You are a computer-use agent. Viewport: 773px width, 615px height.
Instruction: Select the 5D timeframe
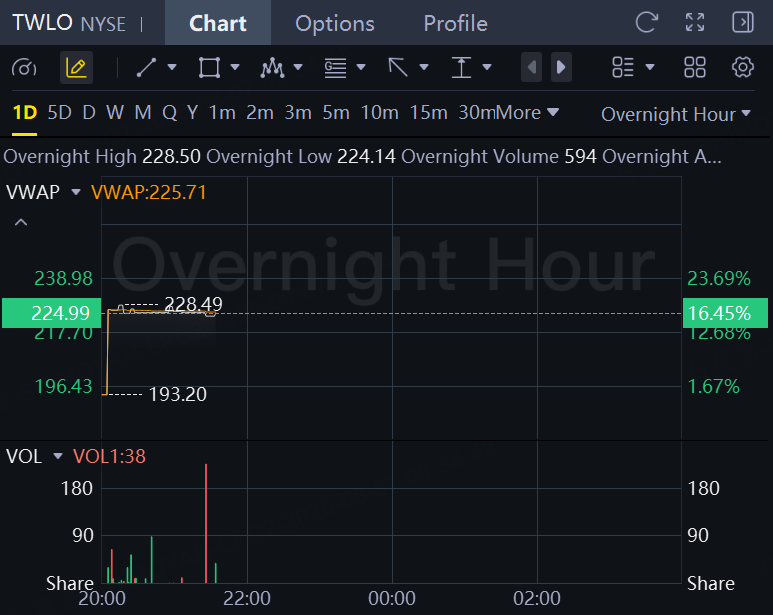60,113
